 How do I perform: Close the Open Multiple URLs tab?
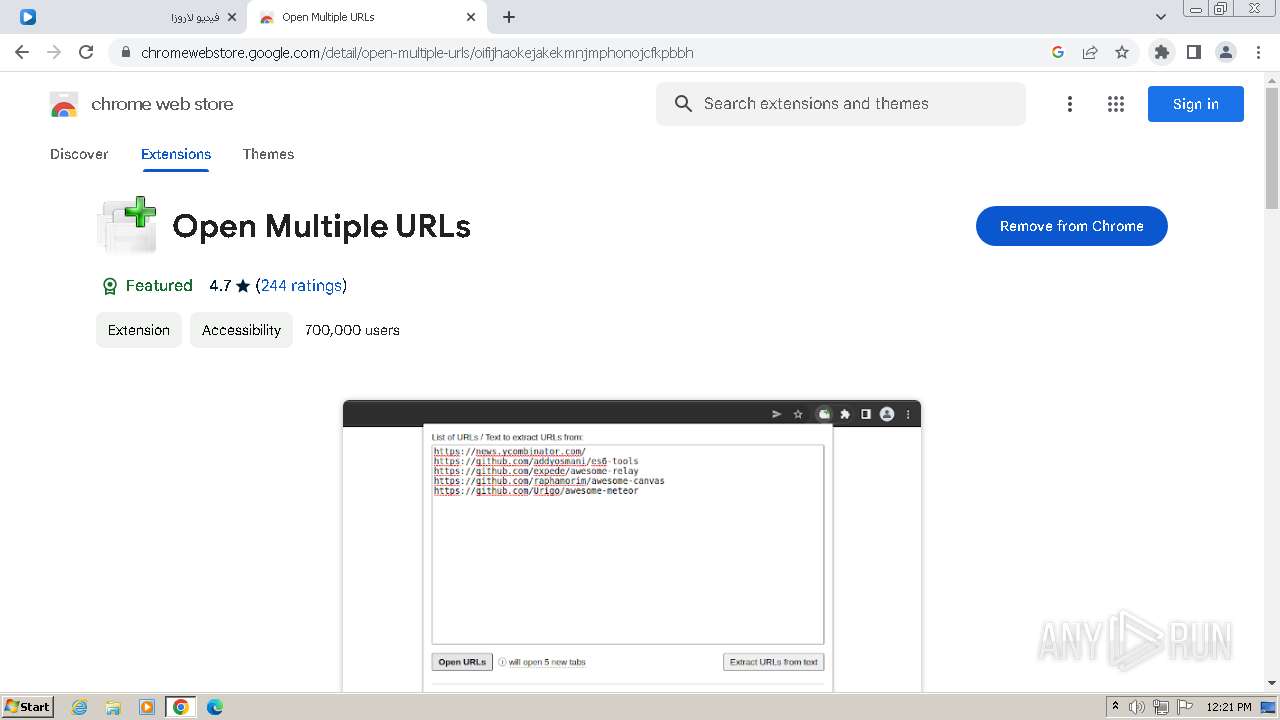point(471,17)
